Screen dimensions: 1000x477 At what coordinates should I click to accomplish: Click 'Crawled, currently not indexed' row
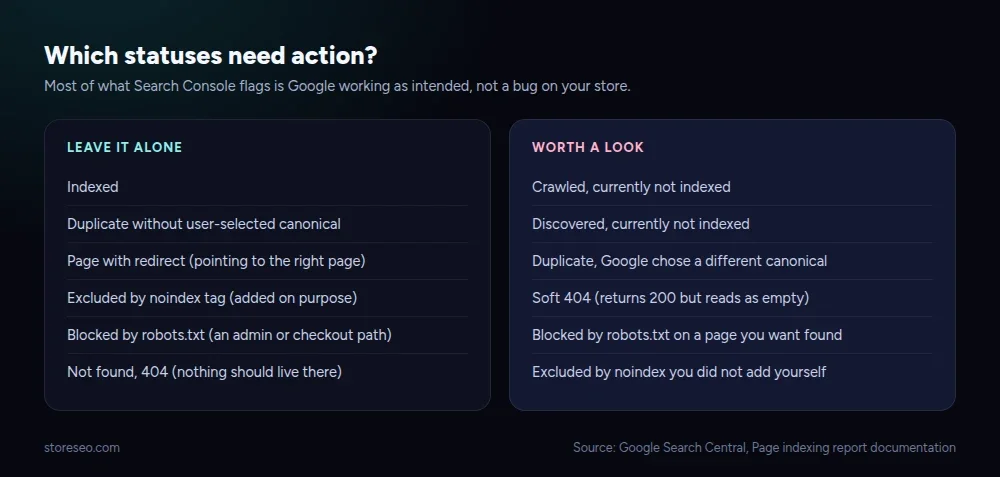tap(732, 187)
